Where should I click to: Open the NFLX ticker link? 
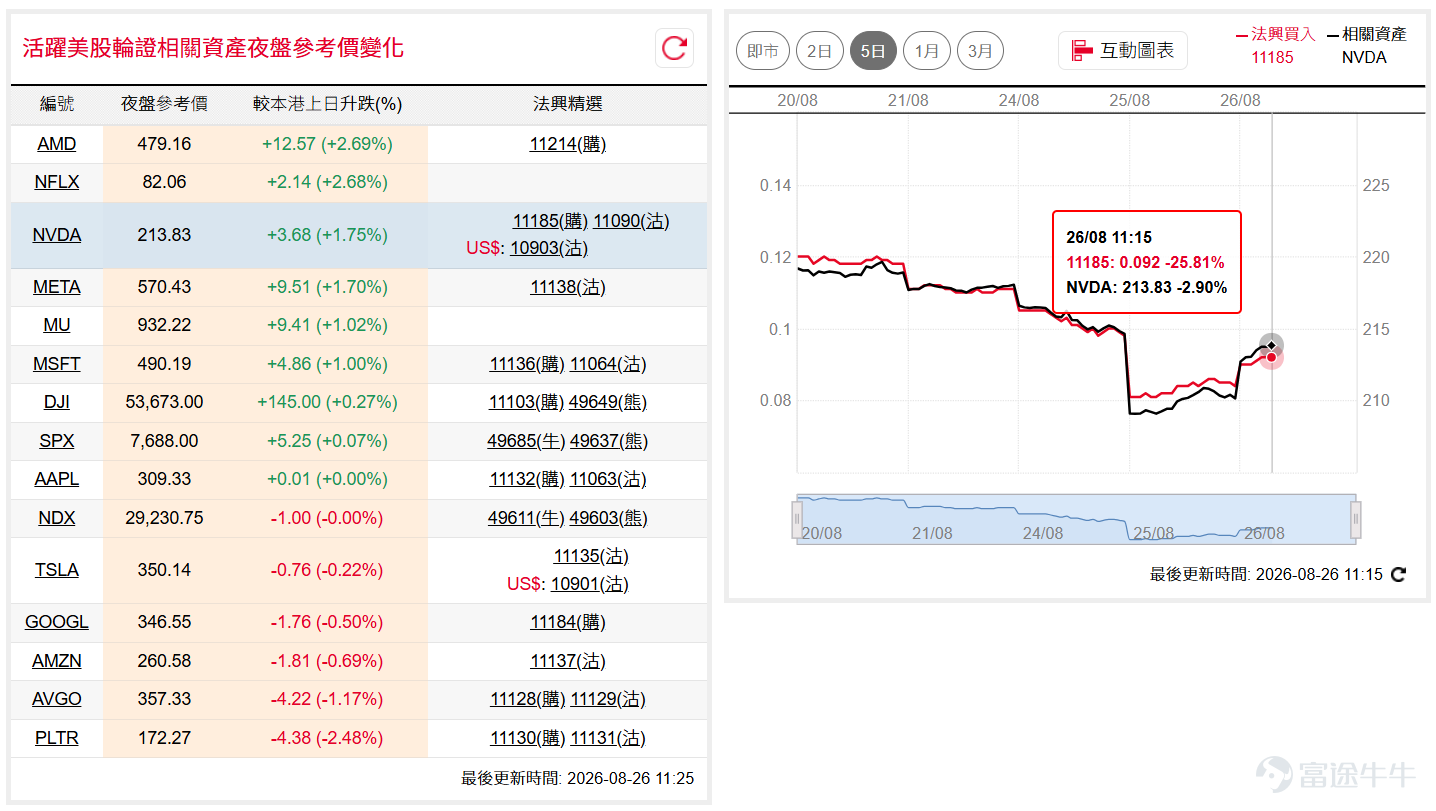pos(57,182)
